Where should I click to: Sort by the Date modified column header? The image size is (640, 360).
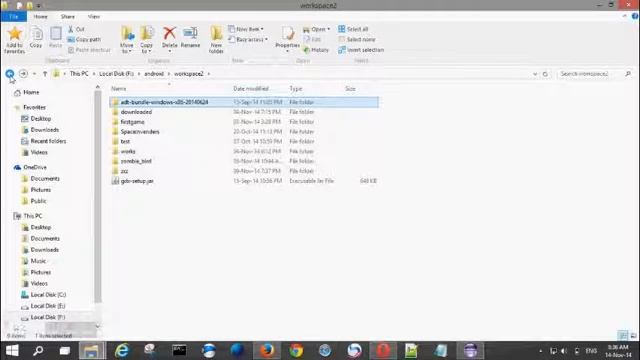[x=251, y=89]
